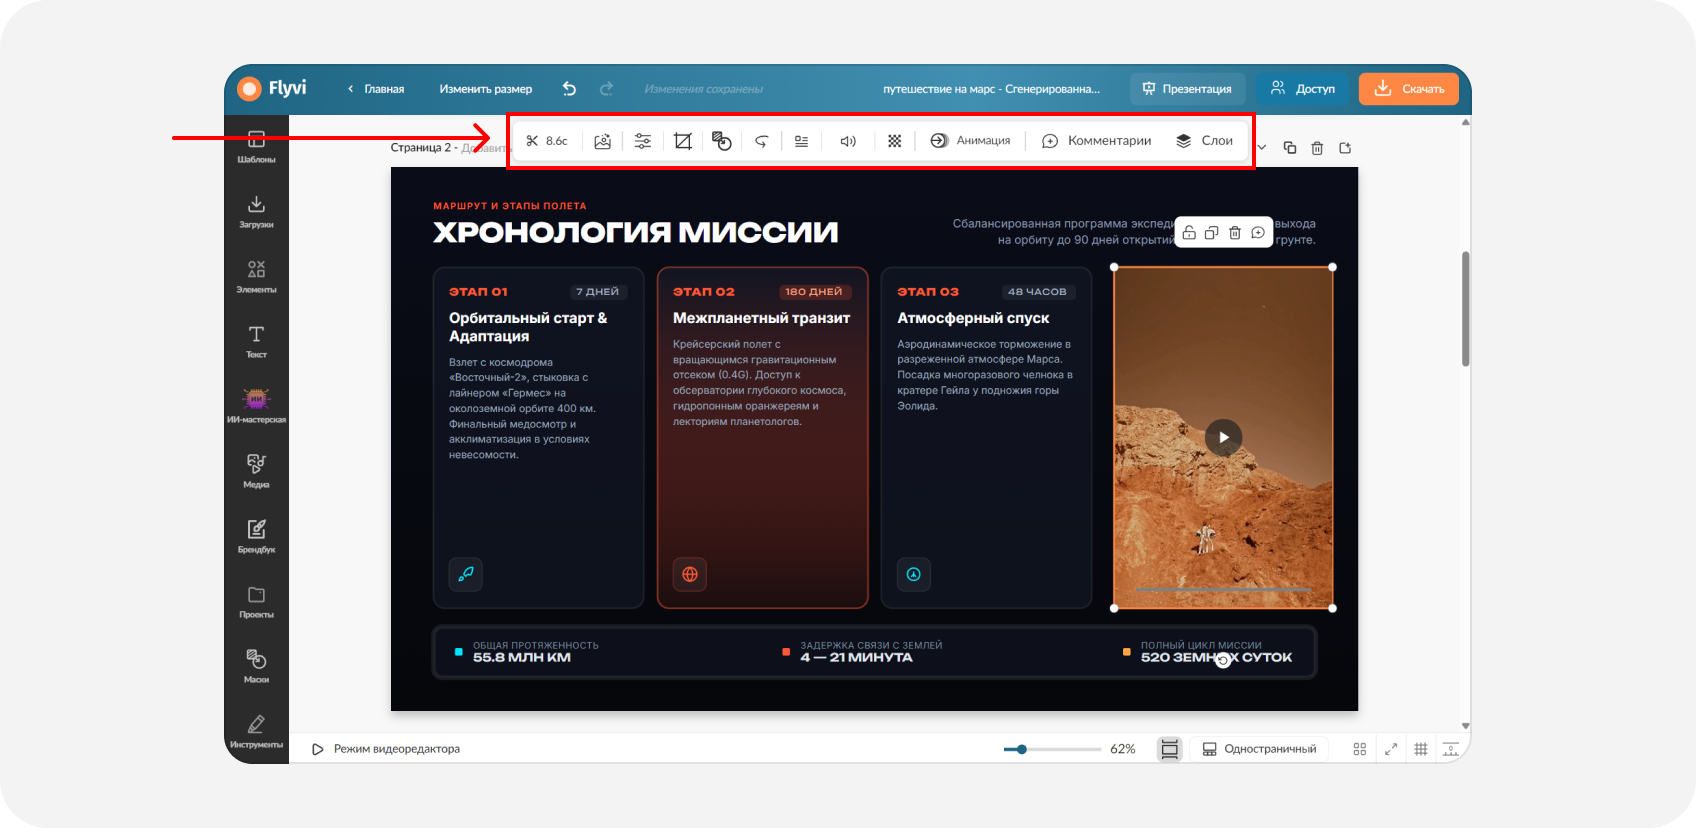Image resolution: width=1696 pixels, height=828 pixels.
Task: Open the Слои layers panel
Action: 1204,141
